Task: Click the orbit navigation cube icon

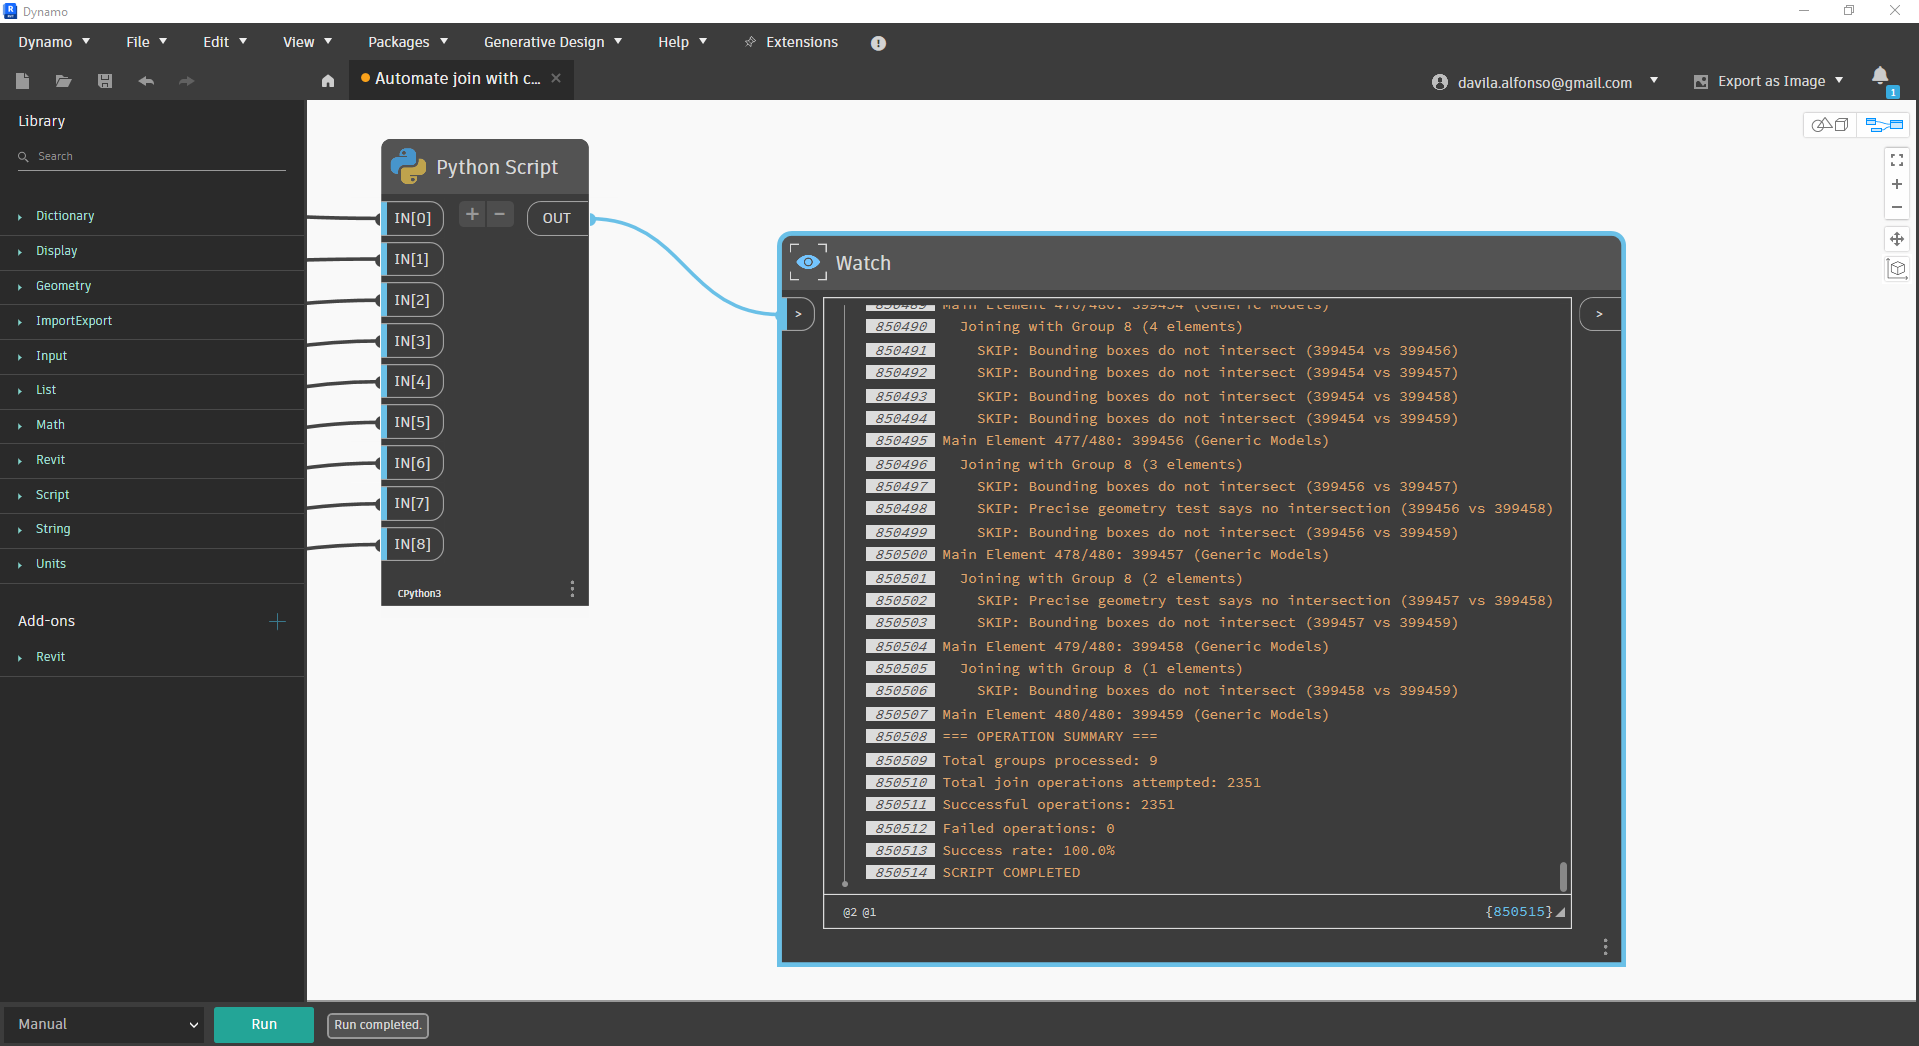Action: coord(1897,268)
